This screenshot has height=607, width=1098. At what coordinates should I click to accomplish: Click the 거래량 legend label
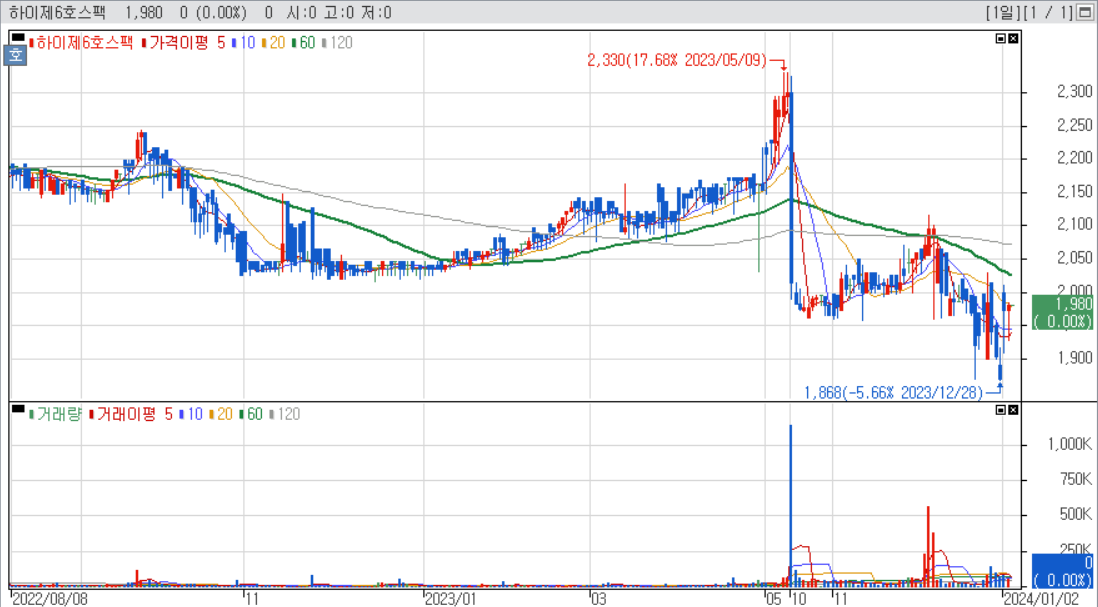coord(55,414)
